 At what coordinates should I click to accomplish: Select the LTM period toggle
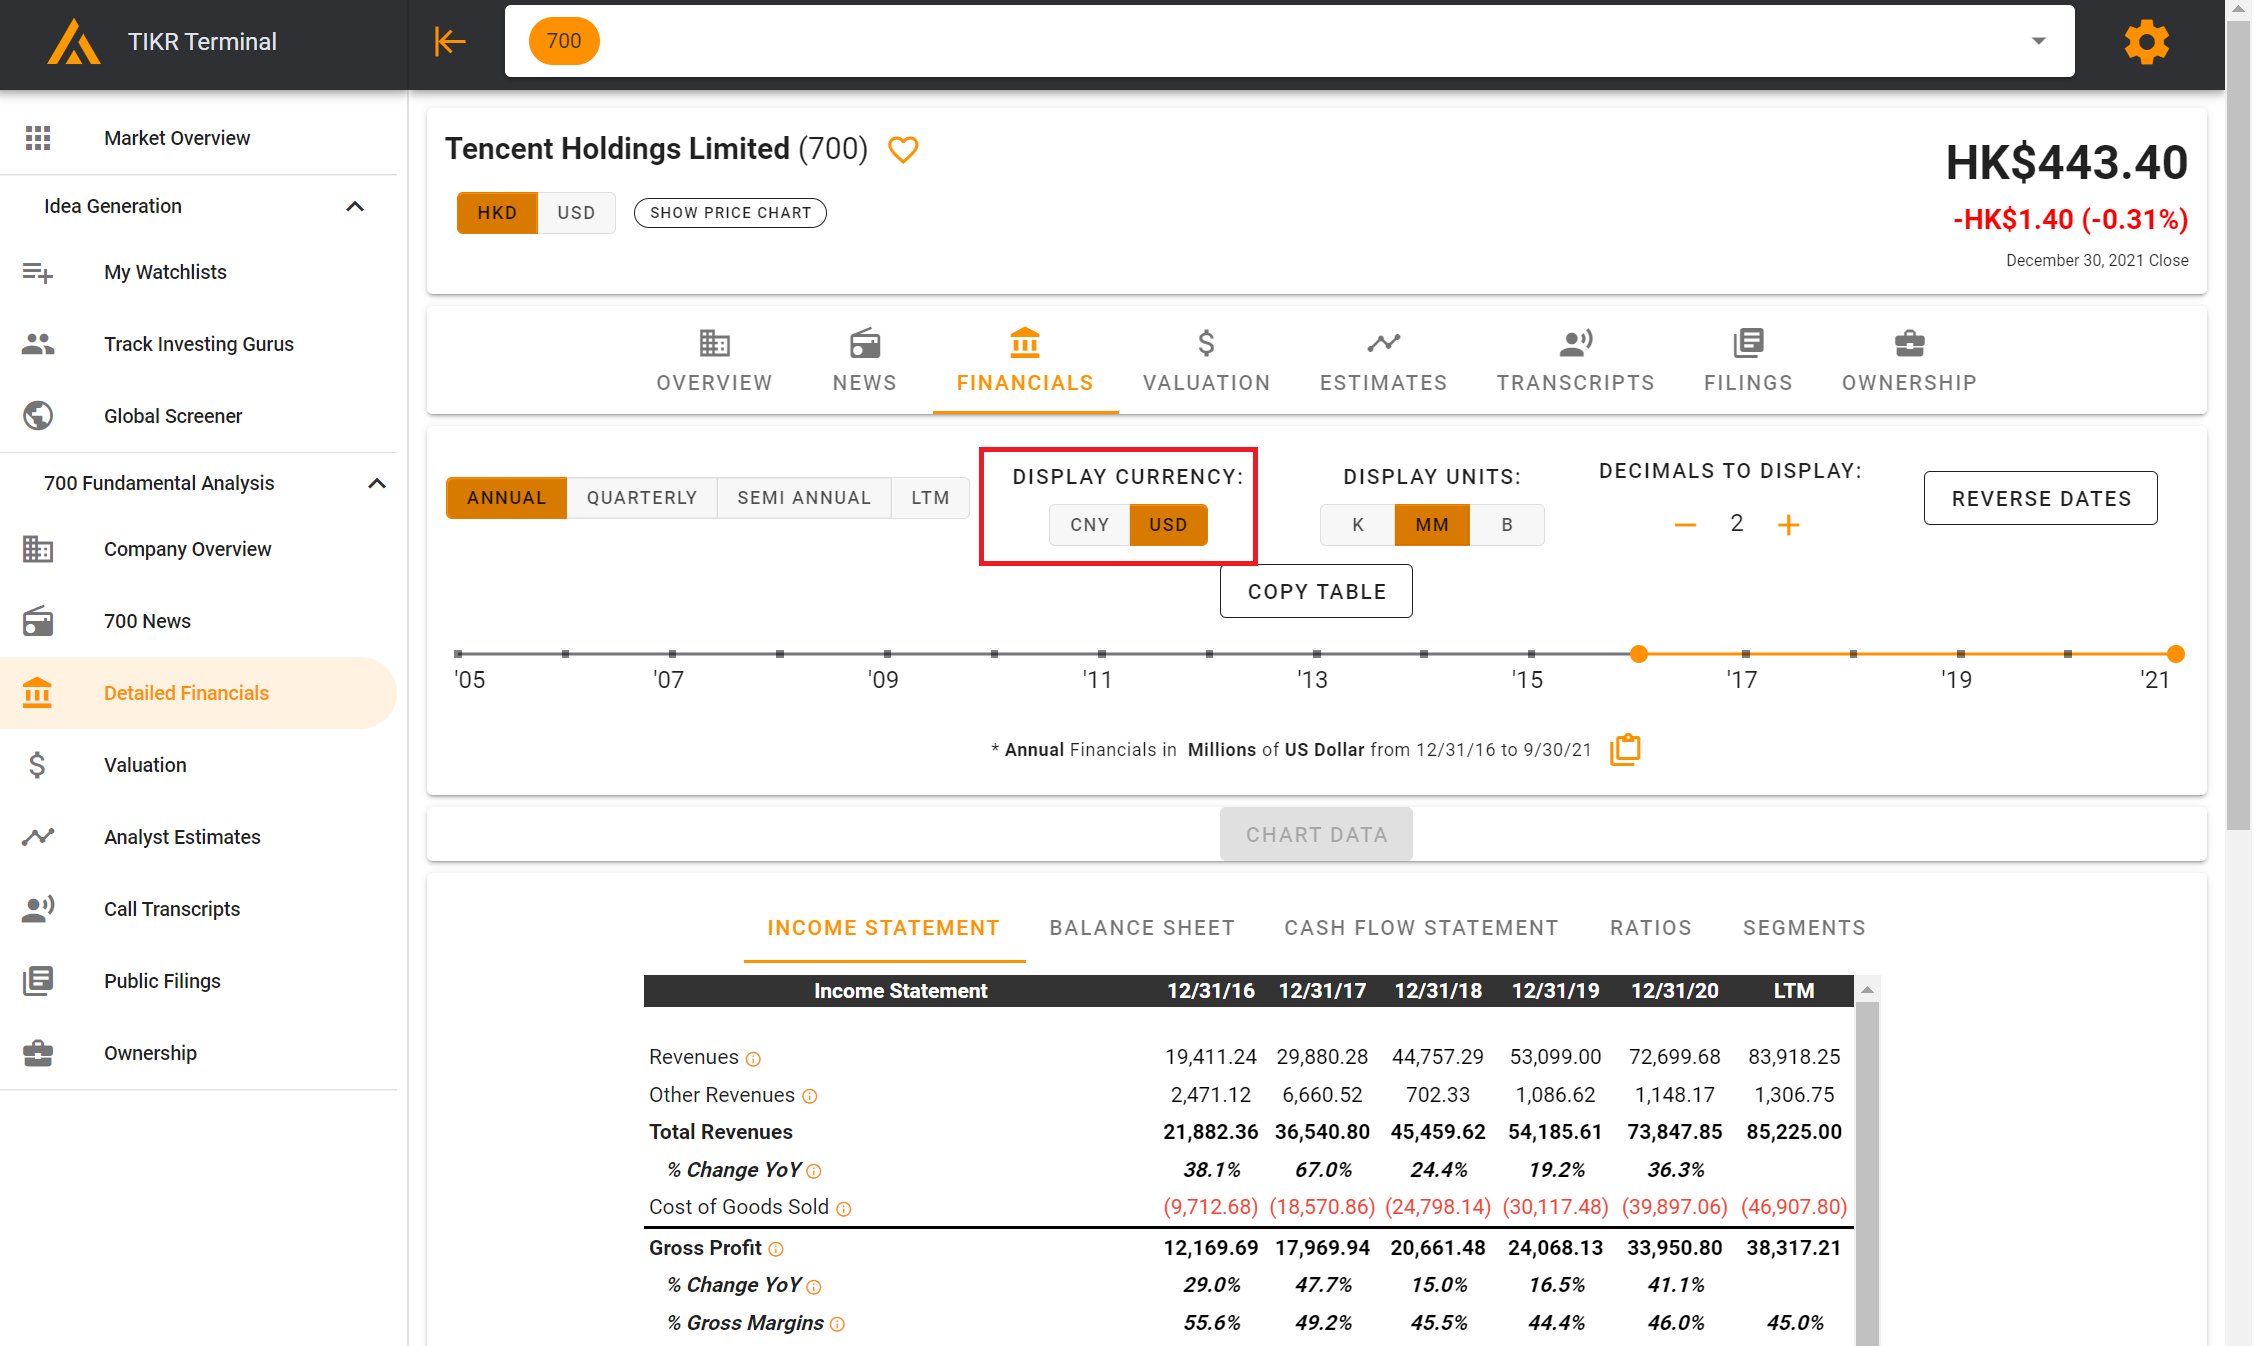pos(930,498)
